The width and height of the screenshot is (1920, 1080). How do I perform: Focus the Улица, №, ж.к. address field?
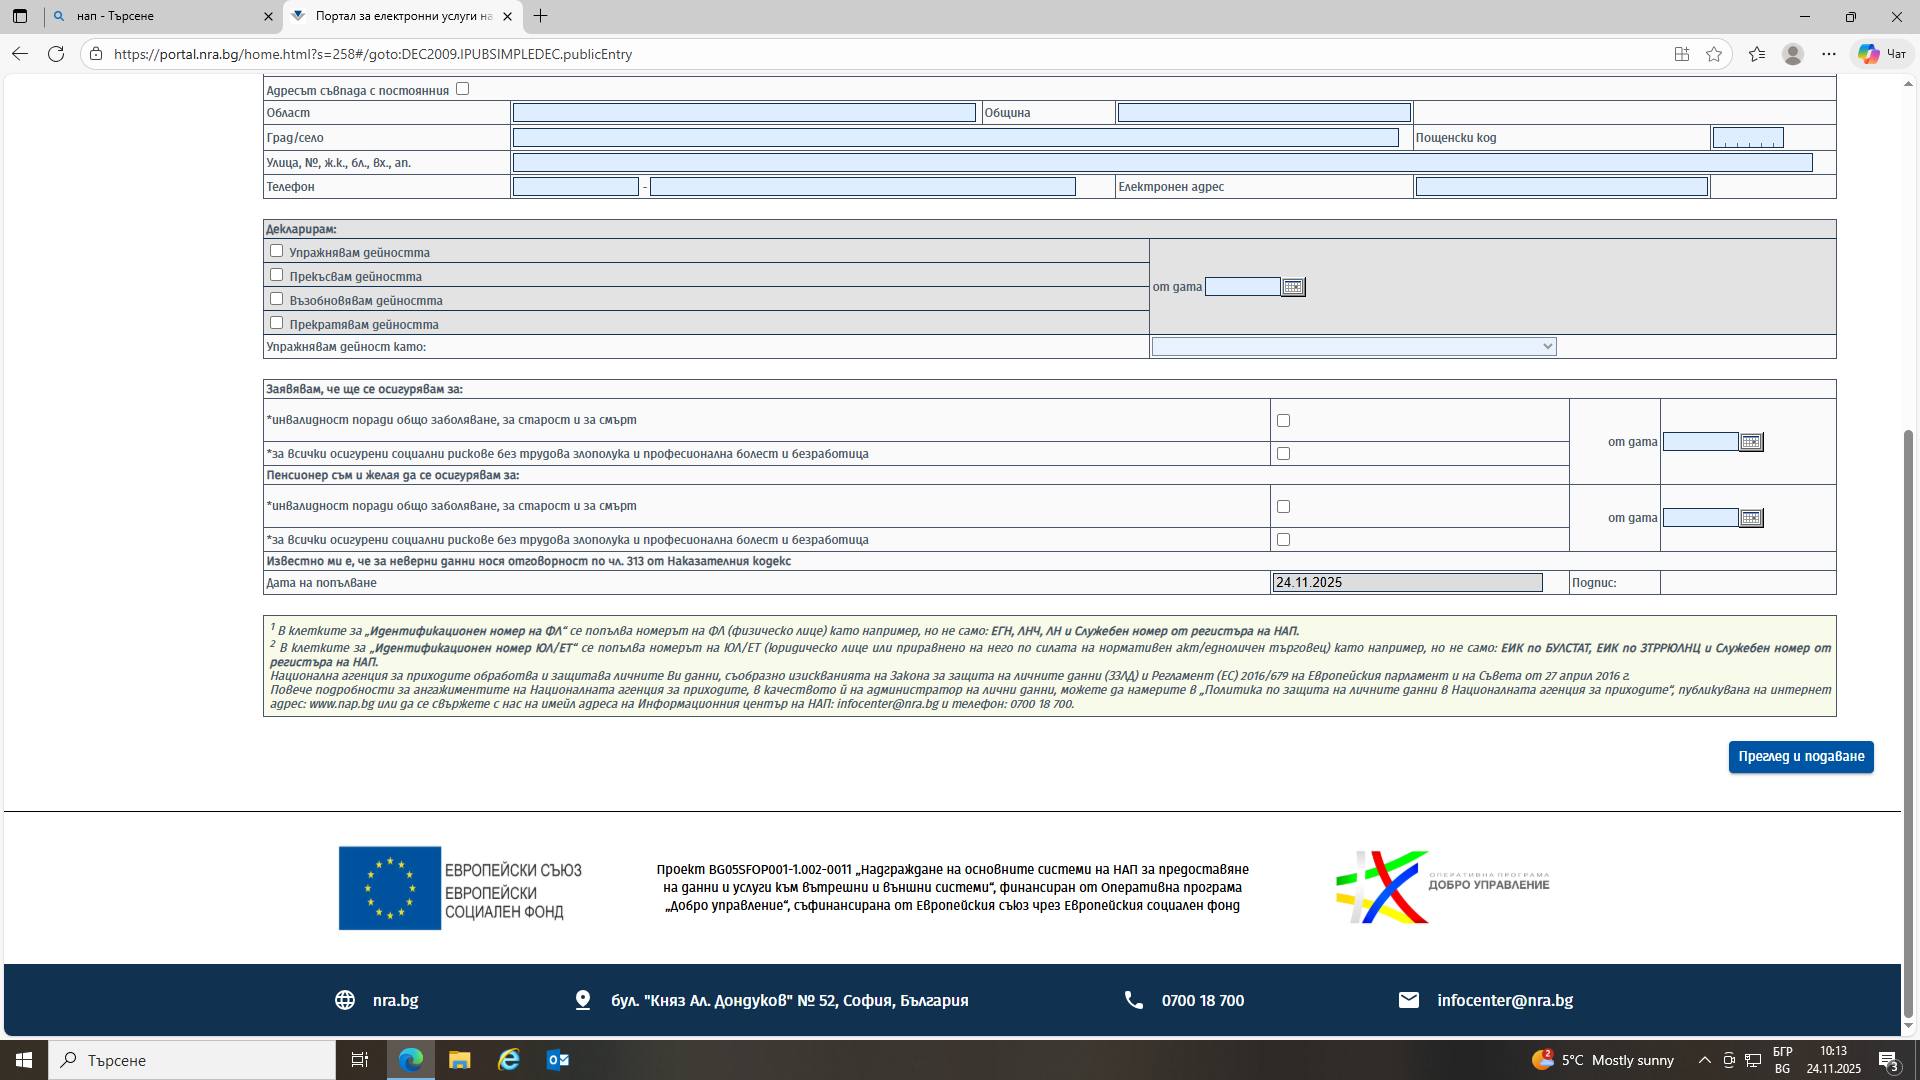[x=1162, y=162]
